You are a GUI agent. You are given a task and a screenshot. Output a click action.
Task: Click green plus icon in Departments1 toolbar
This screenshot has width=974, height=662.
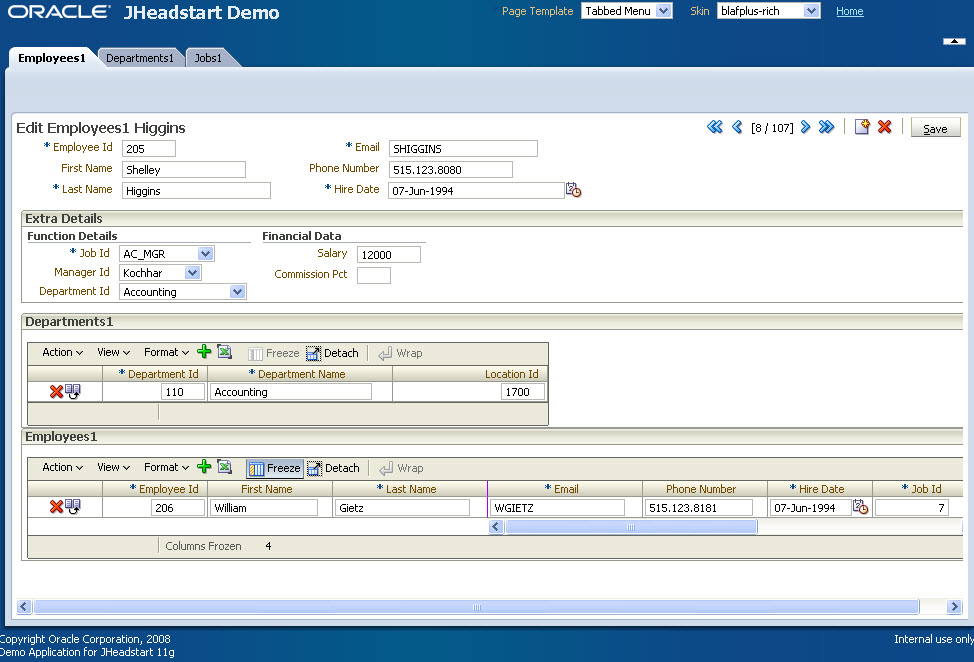tap(204, 351)
